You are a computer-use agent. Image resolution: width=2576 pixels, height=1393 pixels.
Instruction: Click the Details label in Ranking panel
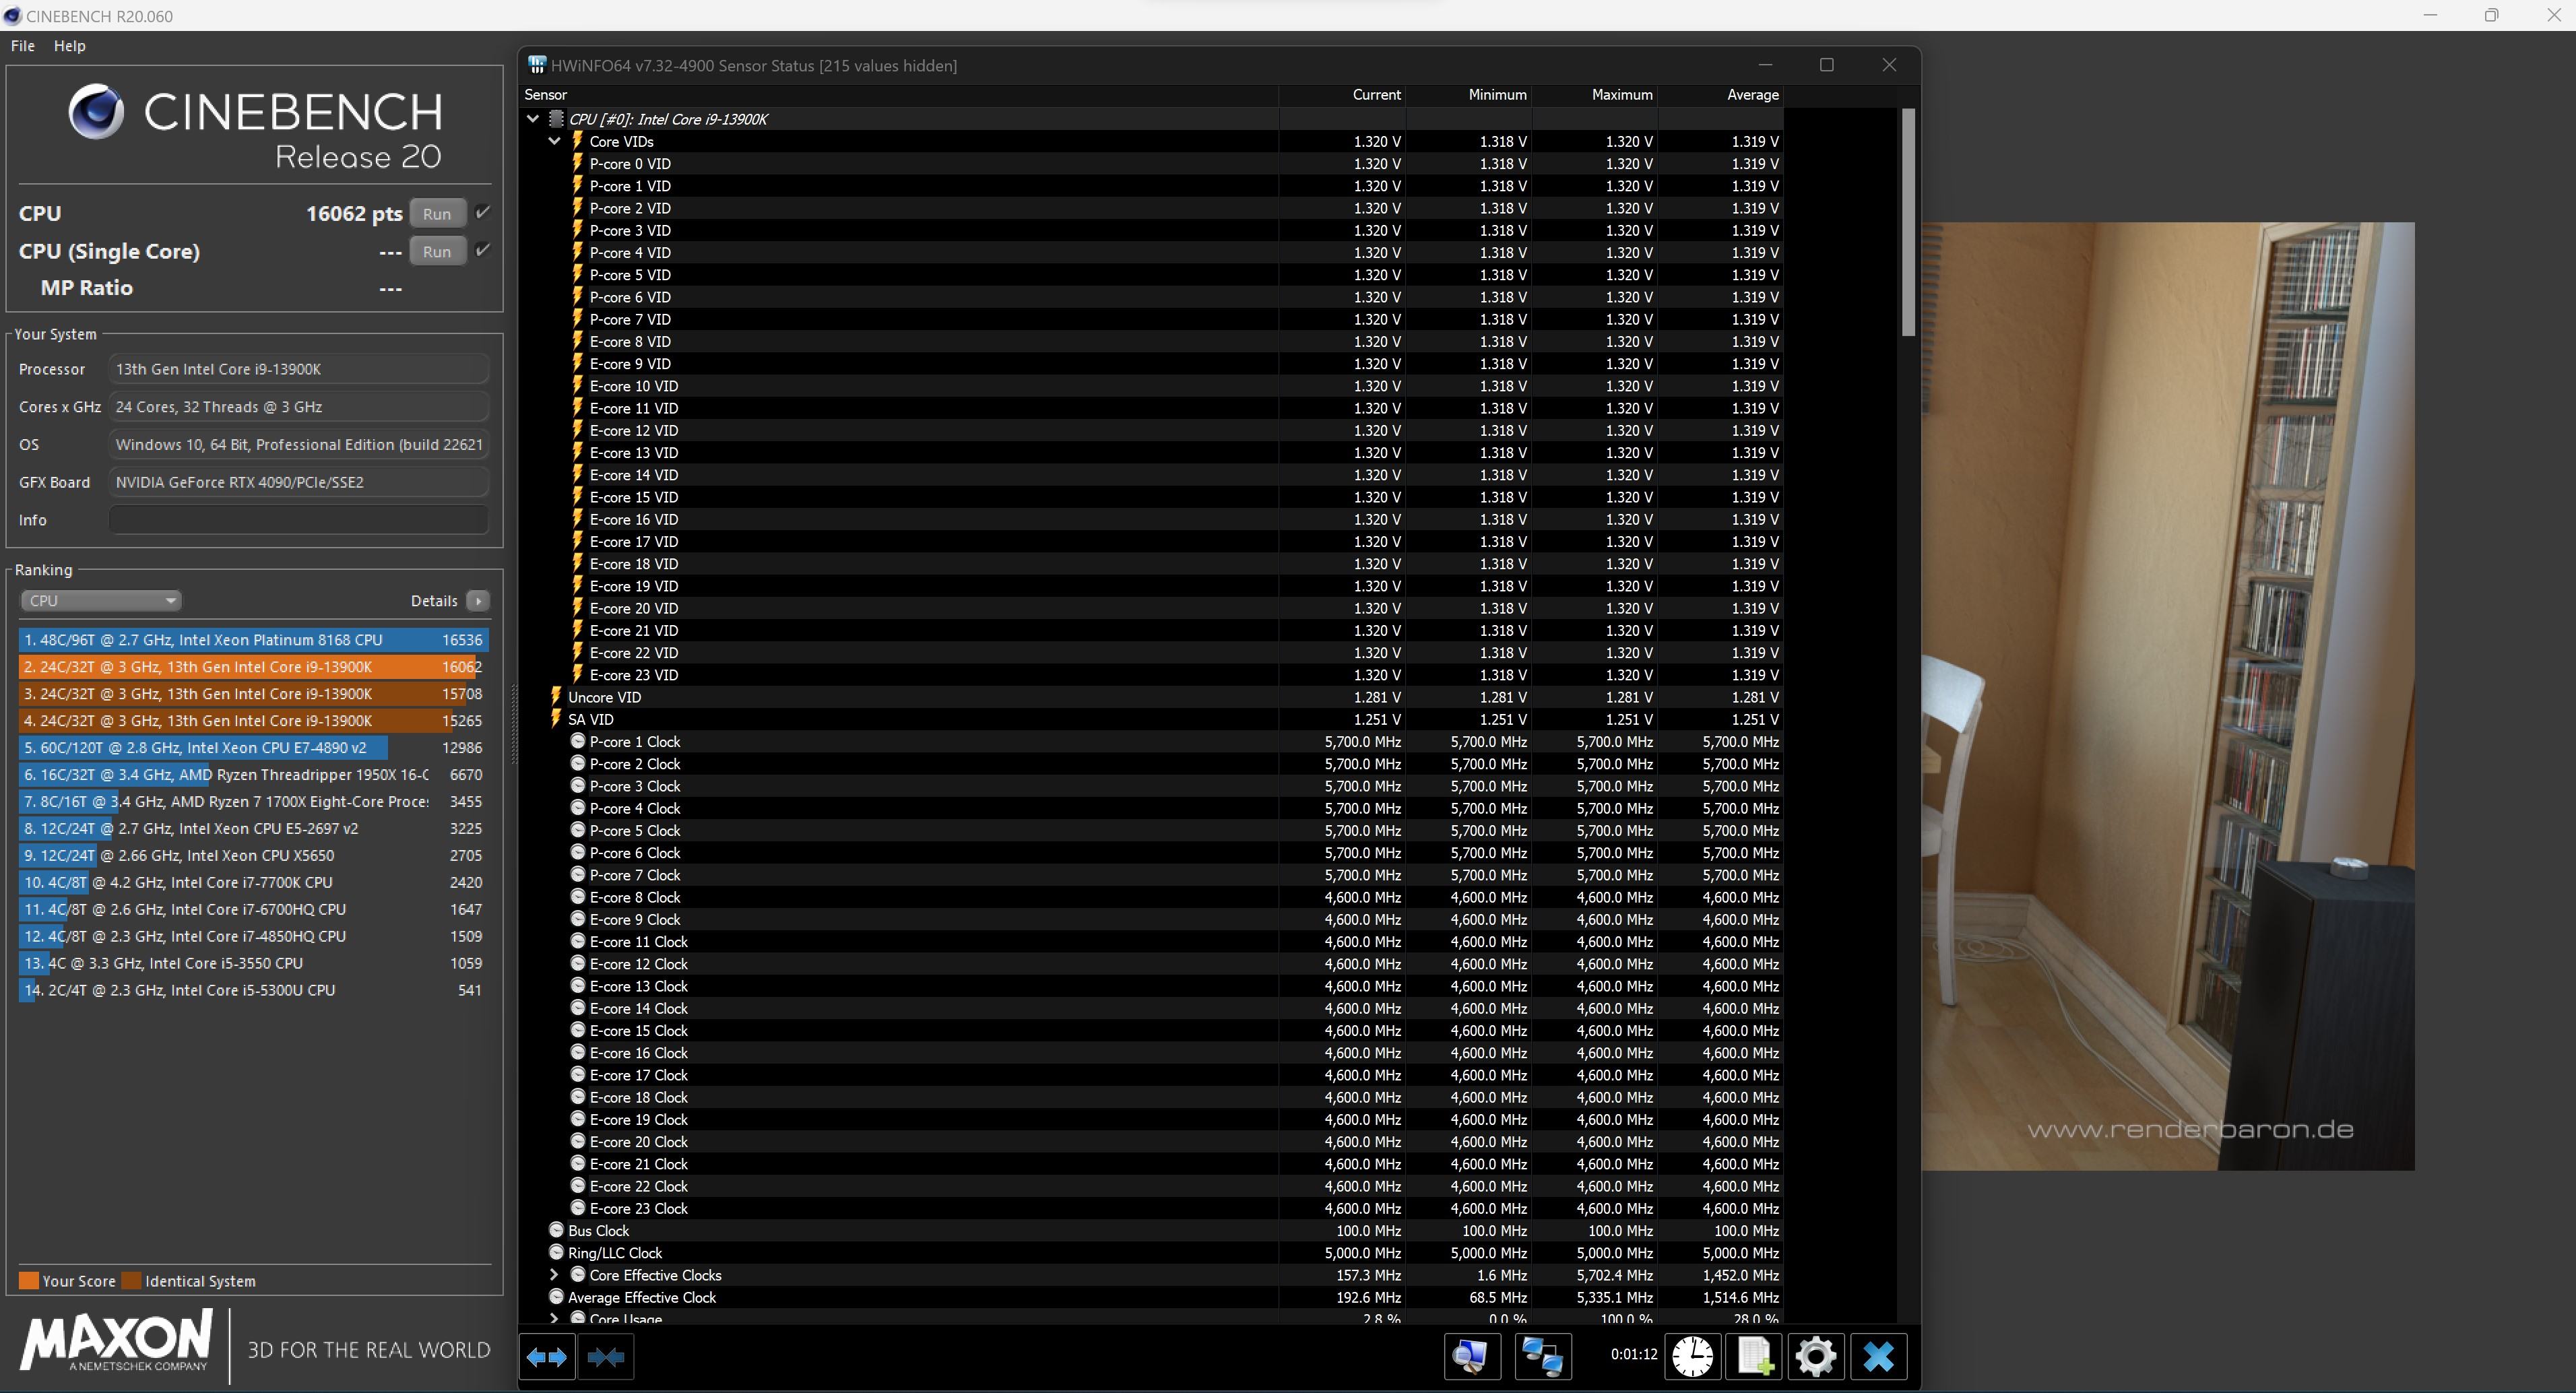[x=434, y=600]
